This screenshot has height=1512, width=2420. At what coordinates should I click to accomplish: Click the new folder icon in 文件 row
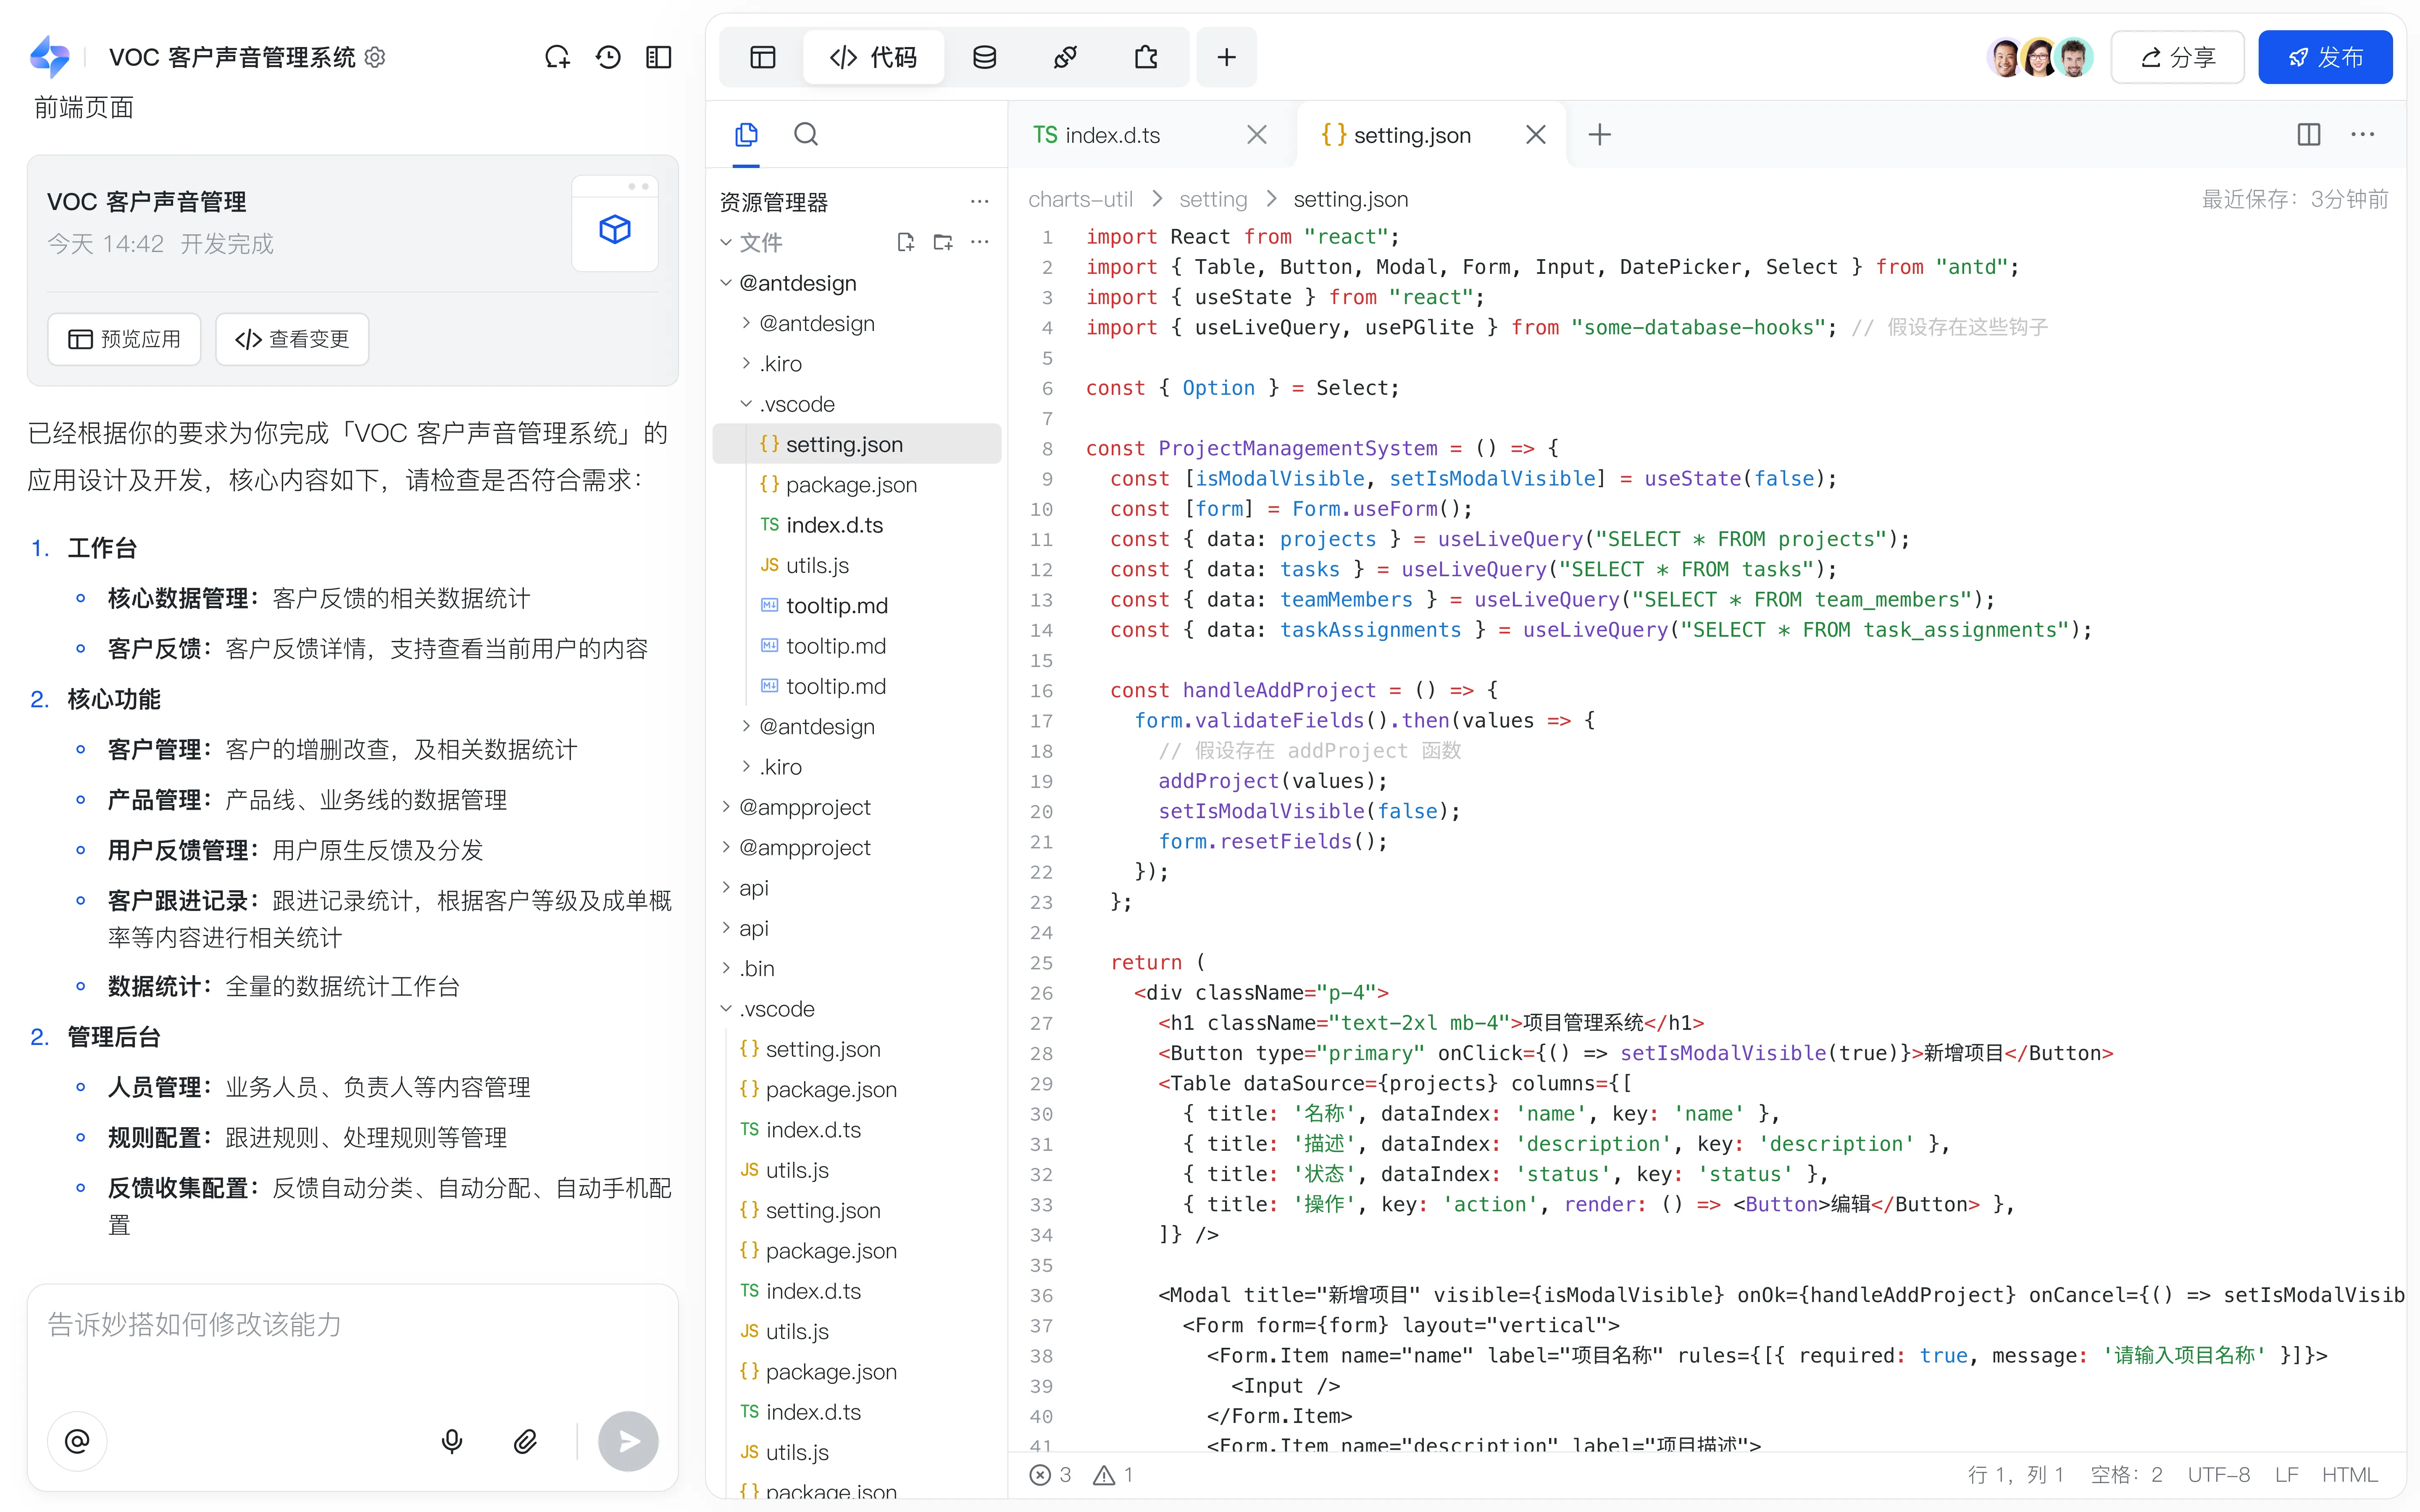point(943,242)
